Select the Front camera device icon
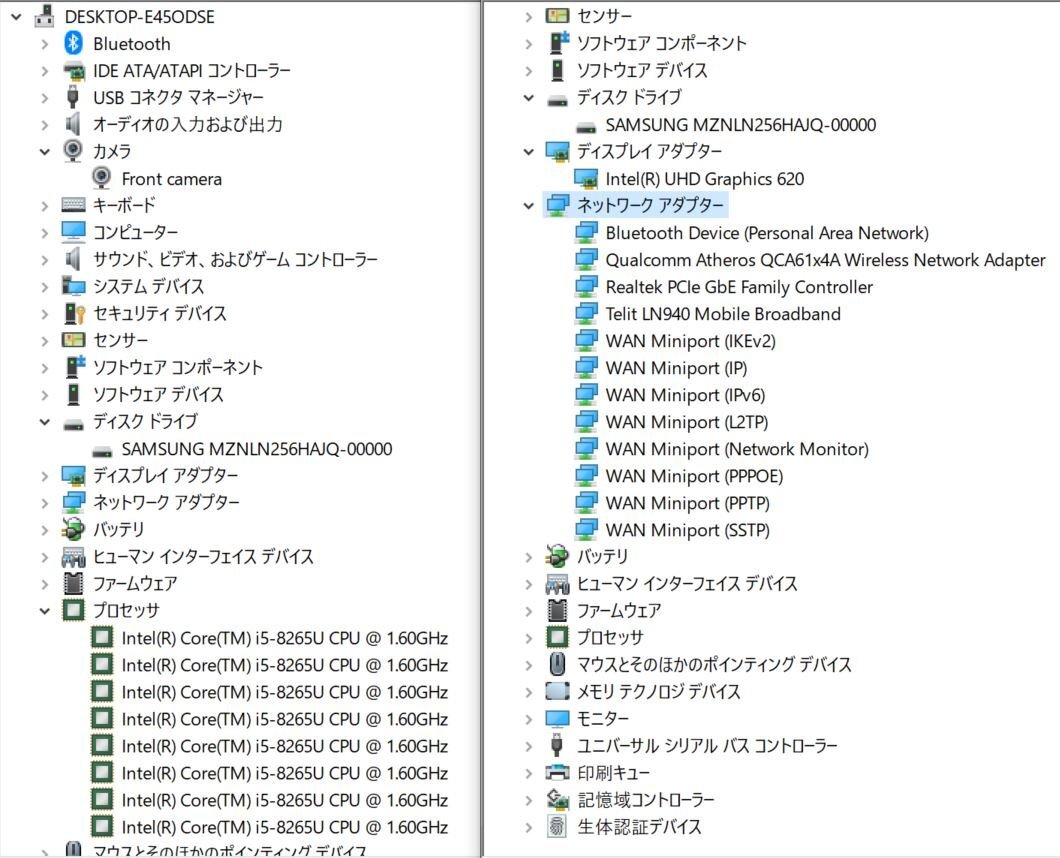 click(101, 178)
